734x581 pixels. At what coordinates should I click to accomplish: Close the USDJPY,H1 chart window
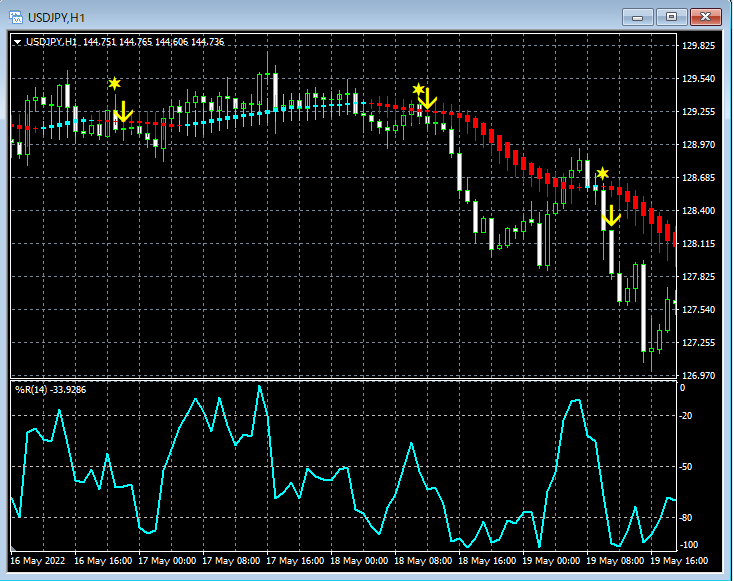tap(705, 17)
